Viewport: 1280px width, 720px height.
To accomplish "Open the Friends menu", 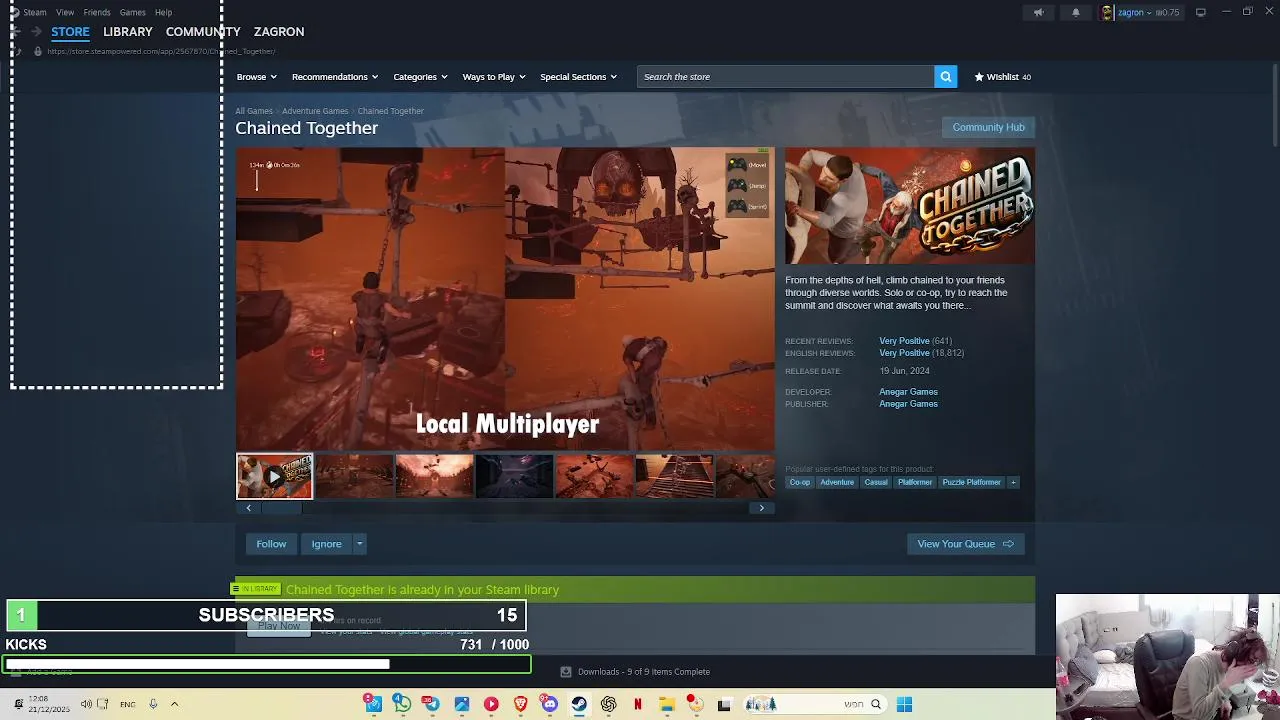I will [97, 12].
